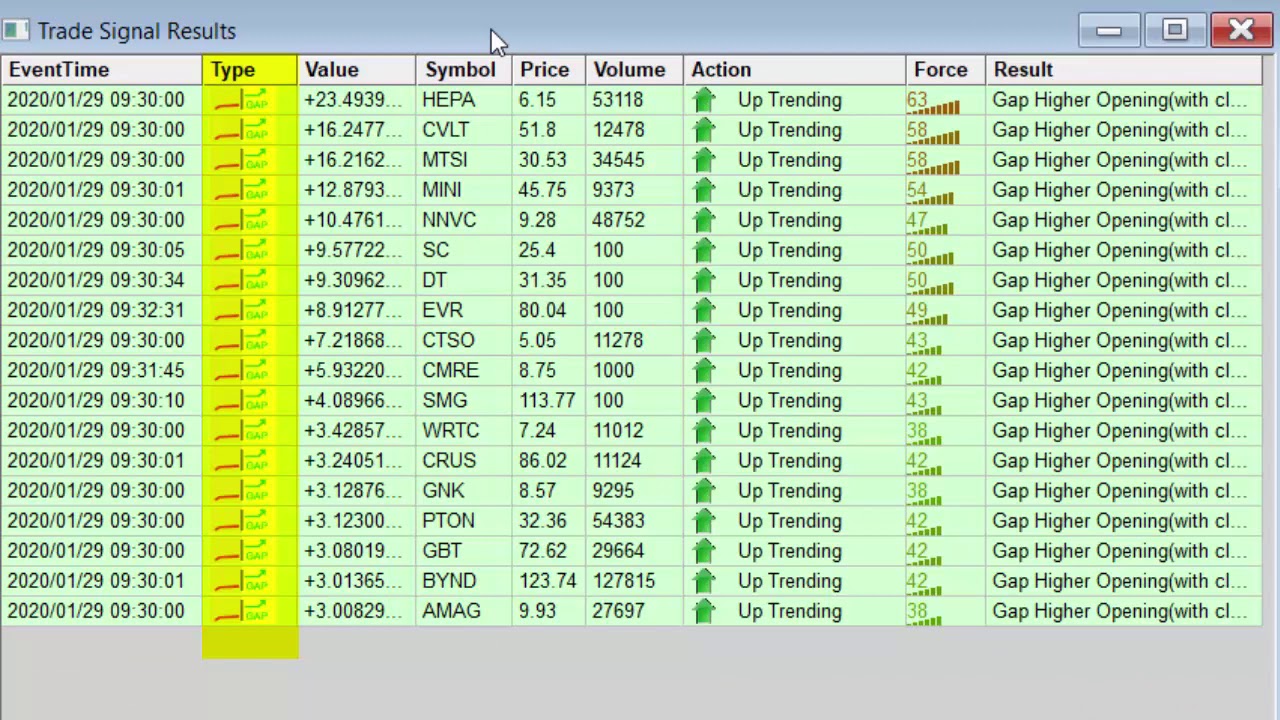This screenshot has height=720, width=1280.
Task: Sort by the EventTime column header
Action: tap(101, 70)
